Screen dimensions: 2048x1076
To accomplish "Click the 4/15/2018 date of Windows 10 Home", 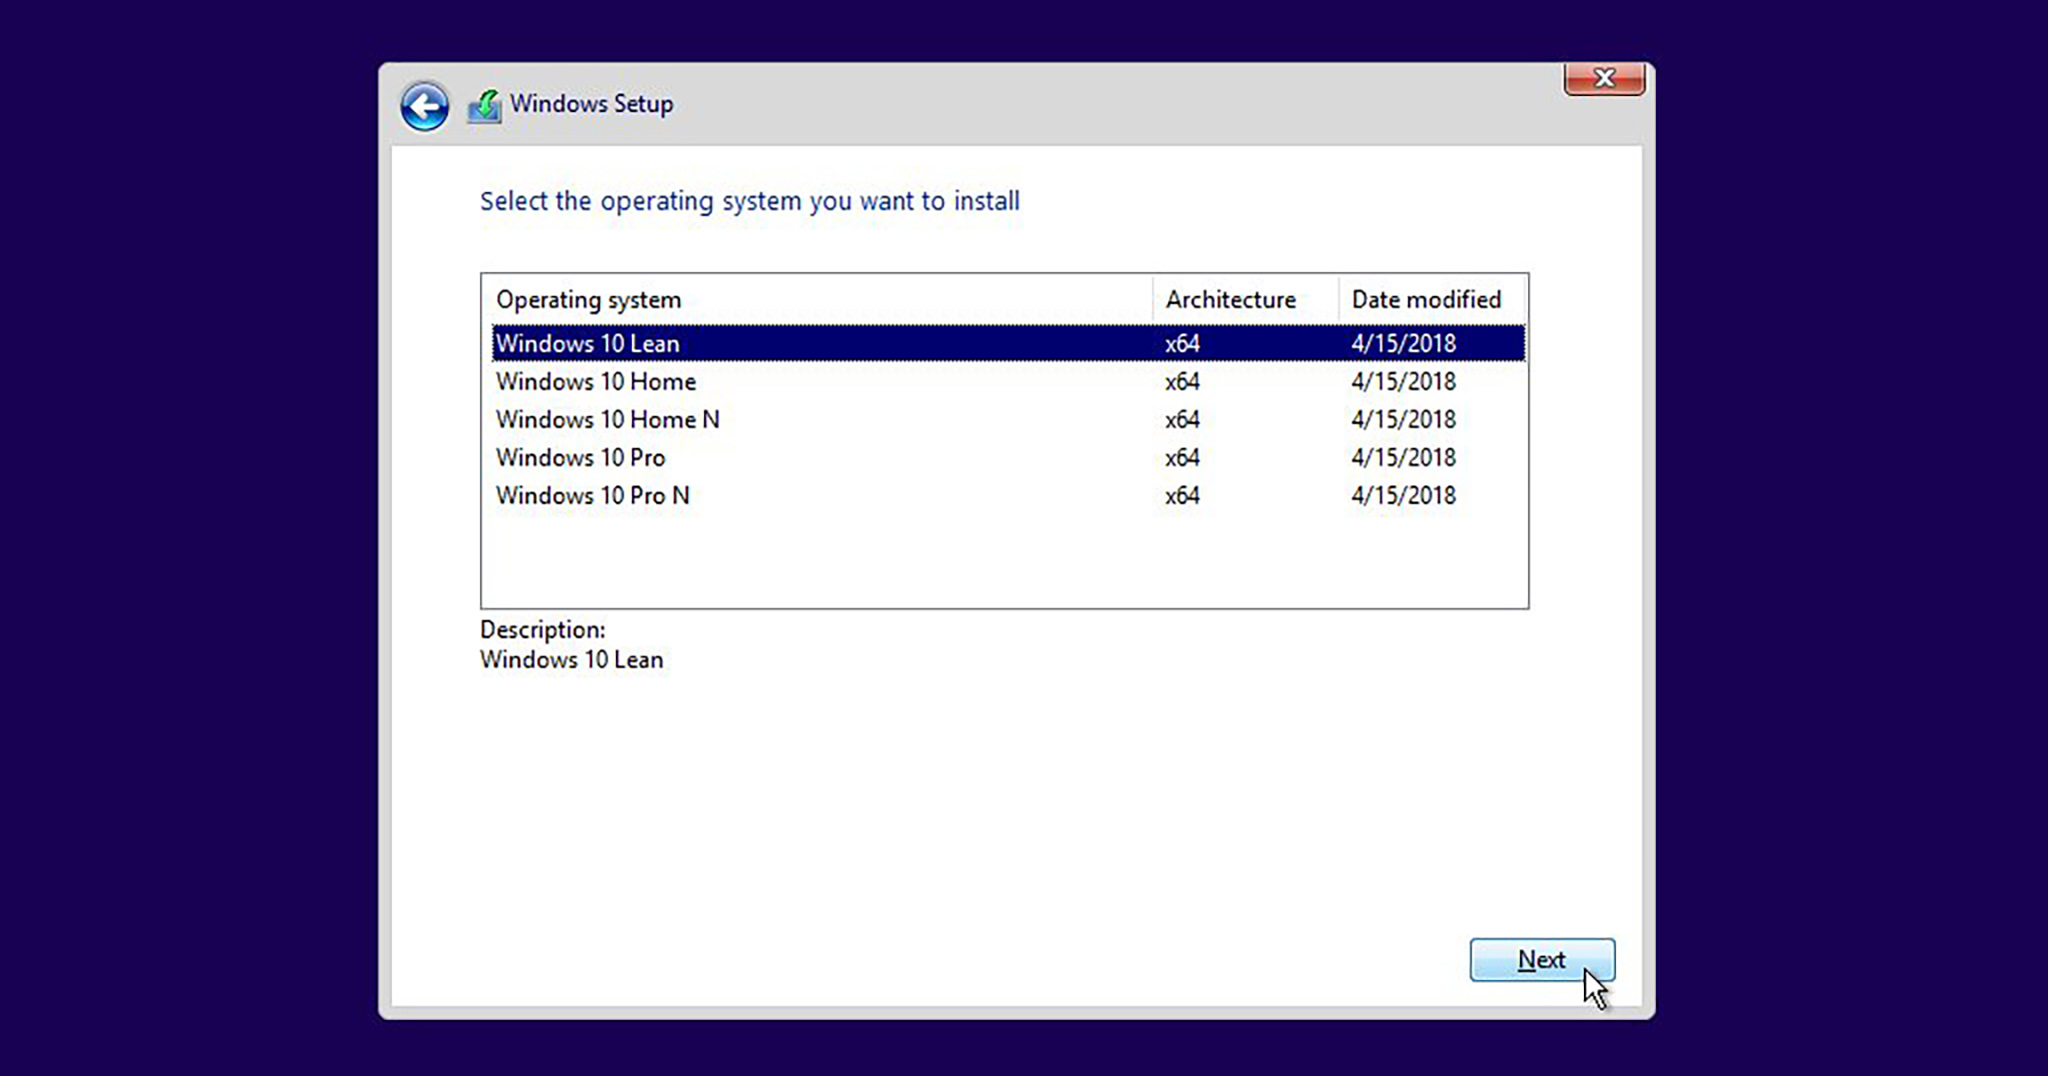I will pos(1403,381).
